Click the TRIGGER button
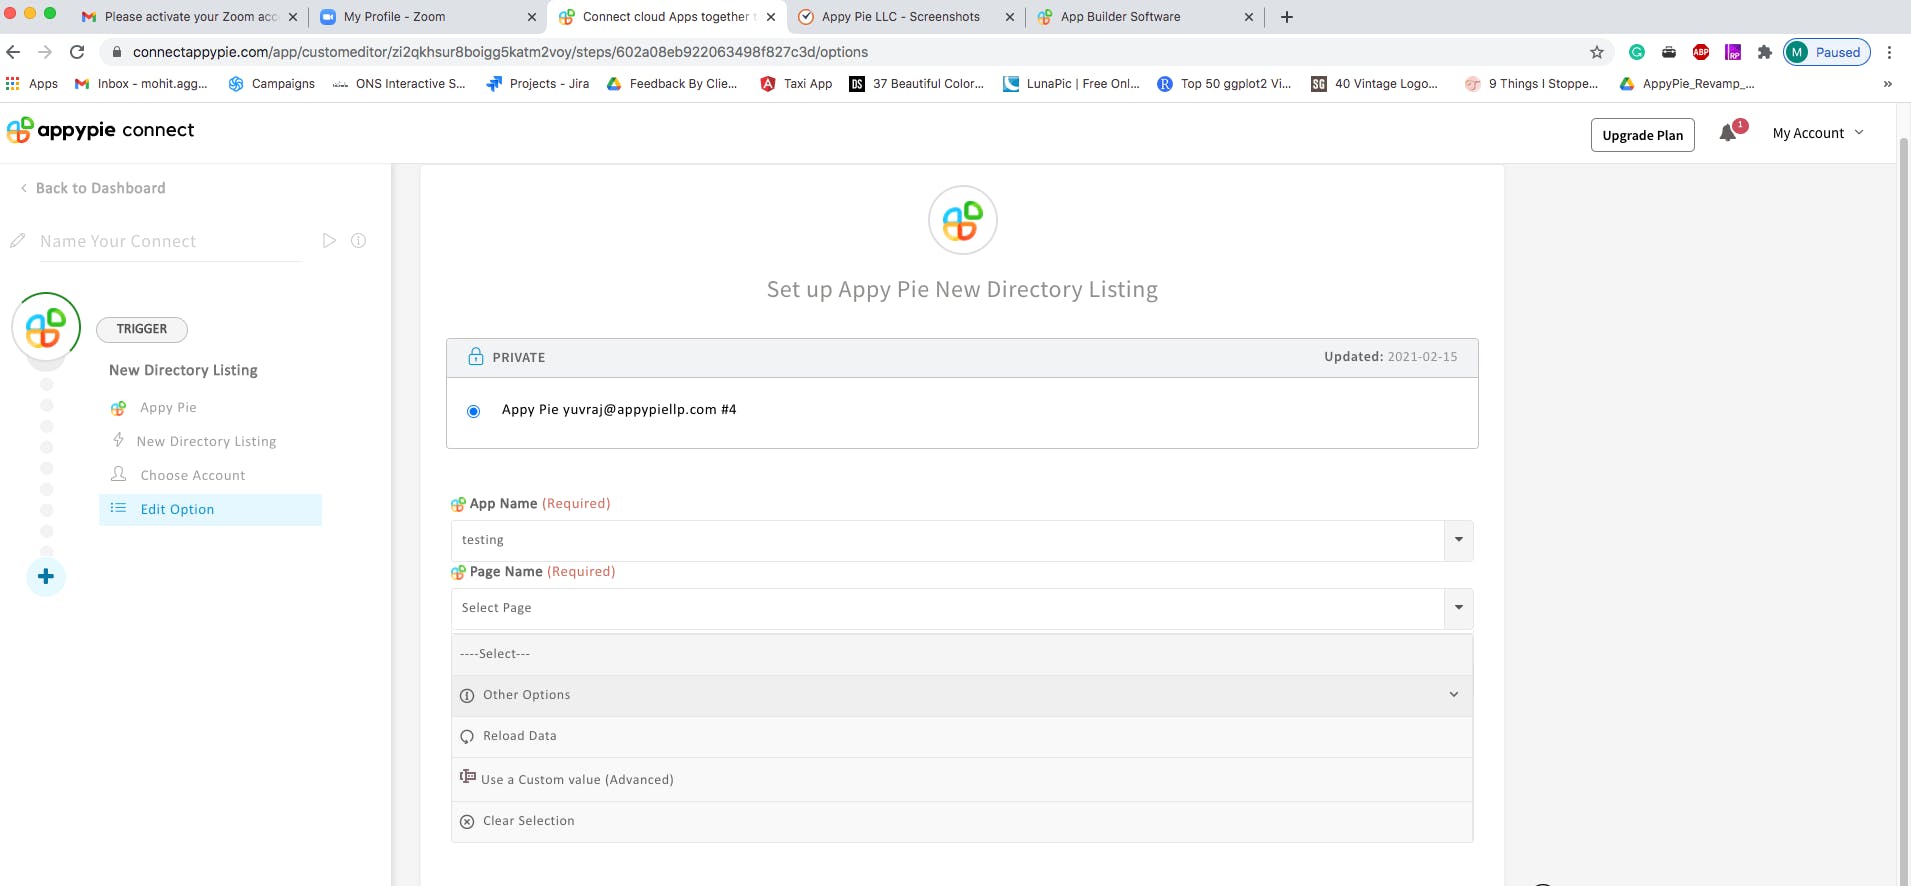Viewport: 1911px width, 886px height. [x=142, y=329]
